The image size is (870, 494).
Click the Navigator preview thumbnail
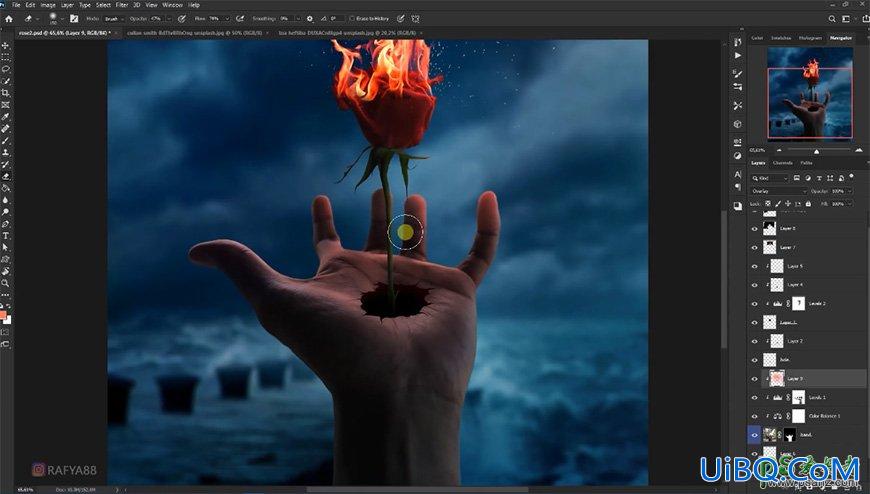(810, 92)
